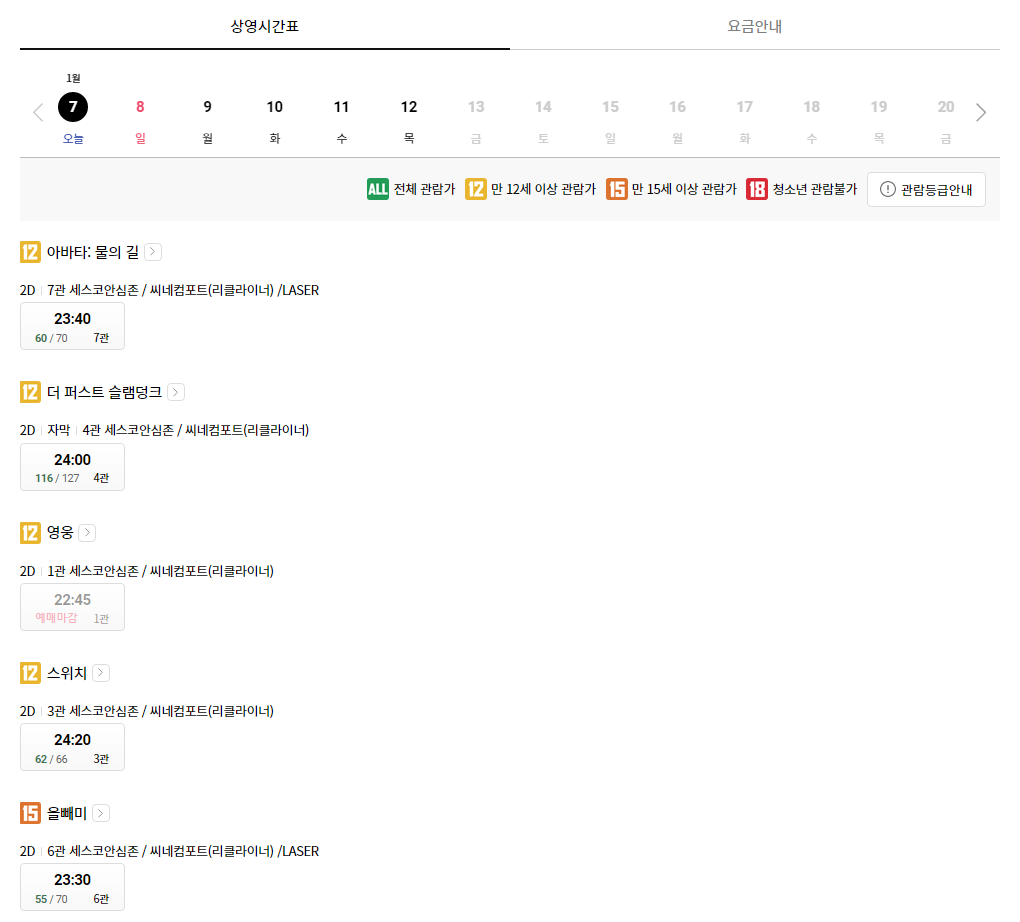This screenshot has height=922, width=1020.
Task: Click '6관 세스코안심존' LASER hall text
Action: tap(183, 851)
